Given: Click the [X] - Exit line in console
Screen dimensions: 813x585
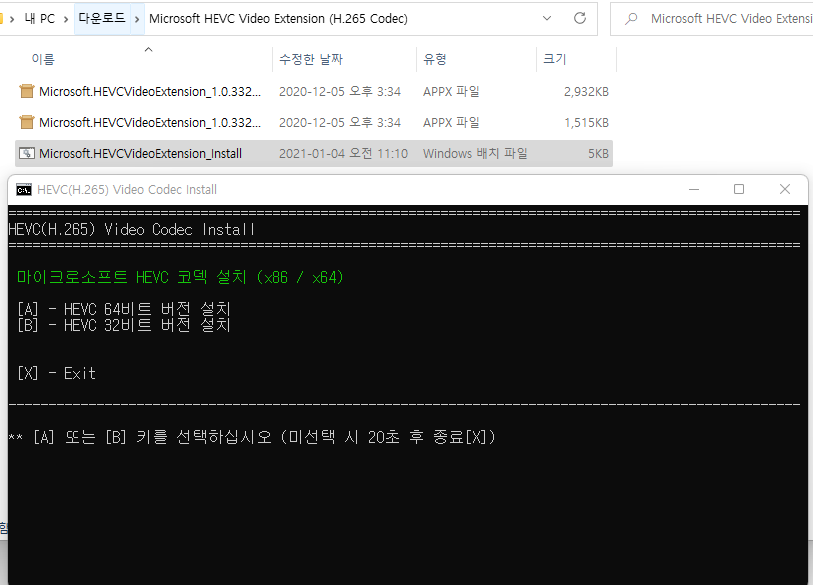Looking at the screenshot, I should (x=57, y=373).
